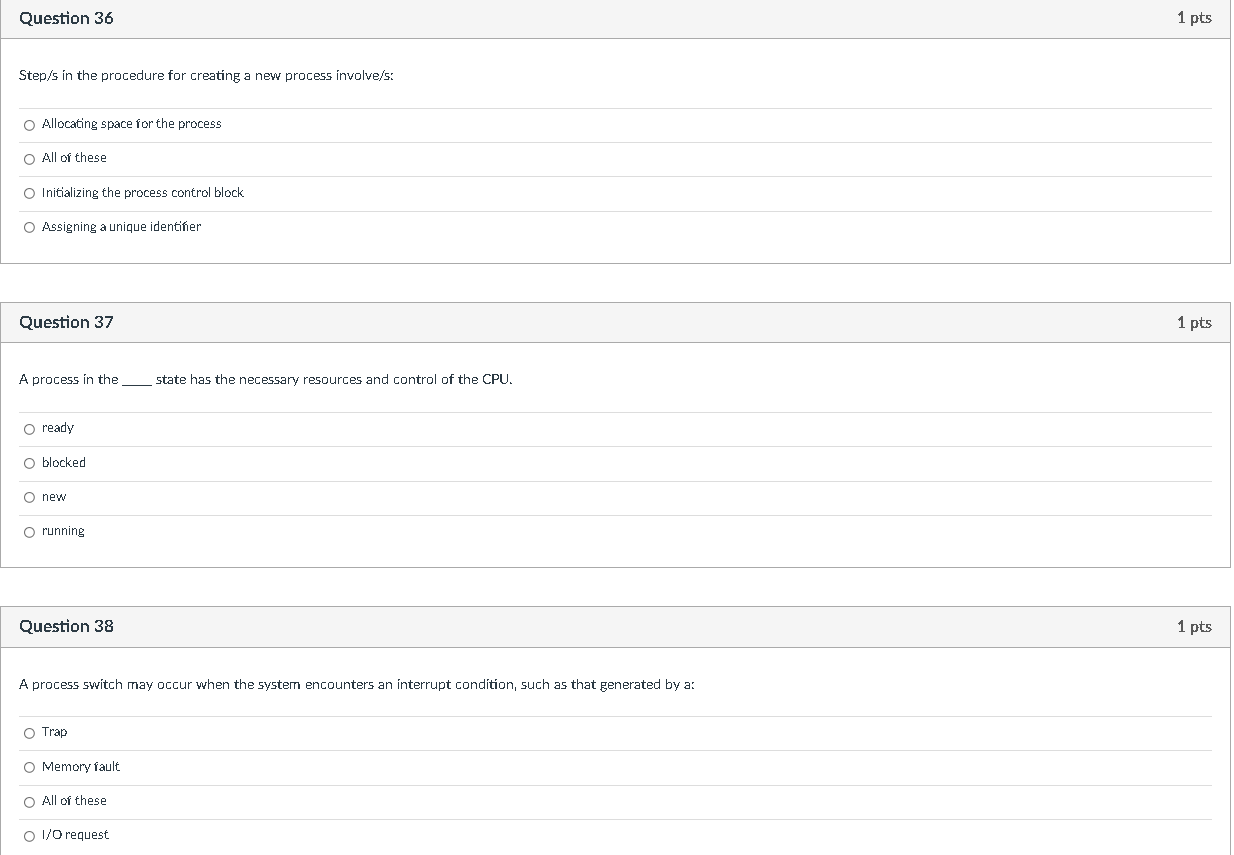This screenshot has height=855, width=1234.
Task: Choose the 'blocked' state answer
Action: [30, 463]
